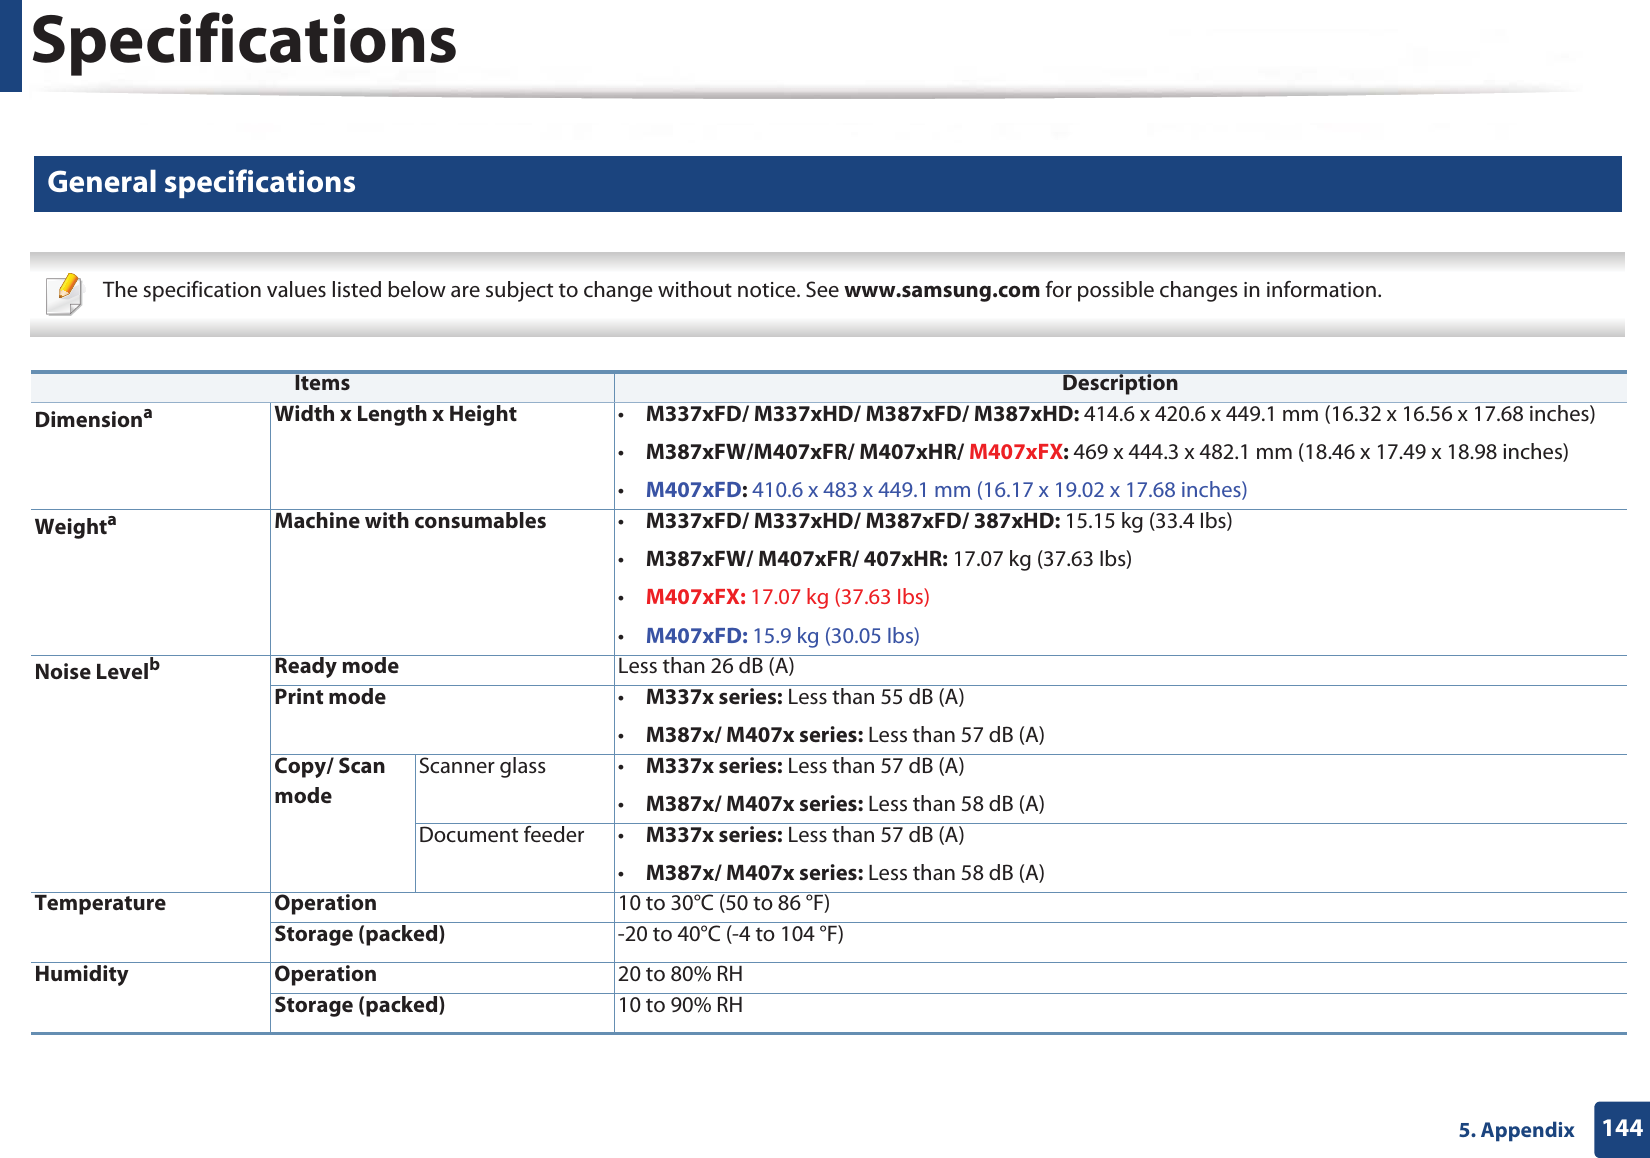Screen dimensions: 1650x1158
Task: Click the M387xFW 17.07 kg weight line
Action: (889, 560)
